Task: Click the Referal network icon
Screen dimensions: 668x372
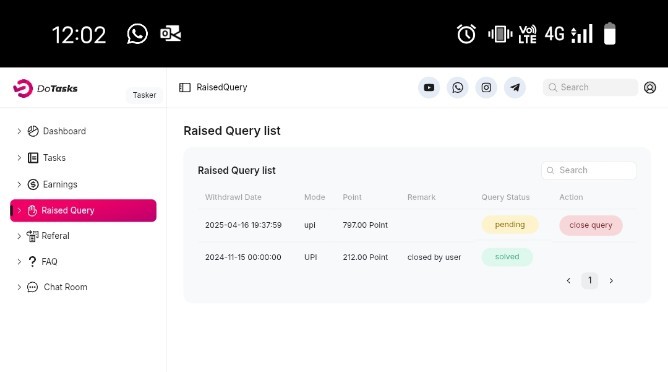Action: 32,236
